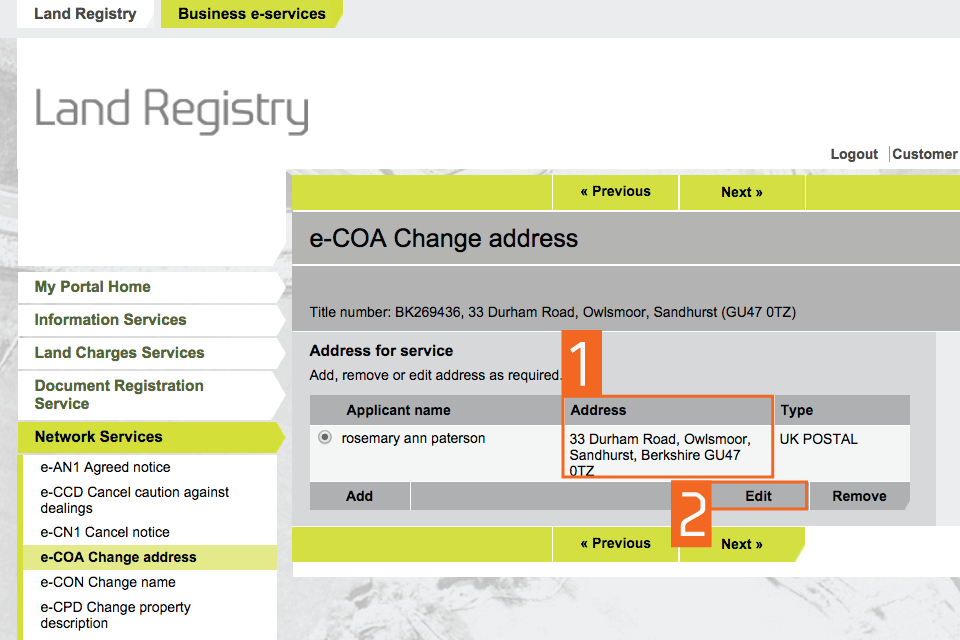Open Land Charges Services menu
Viewport: 960px width, 640px height.
(x=119, y=353)
